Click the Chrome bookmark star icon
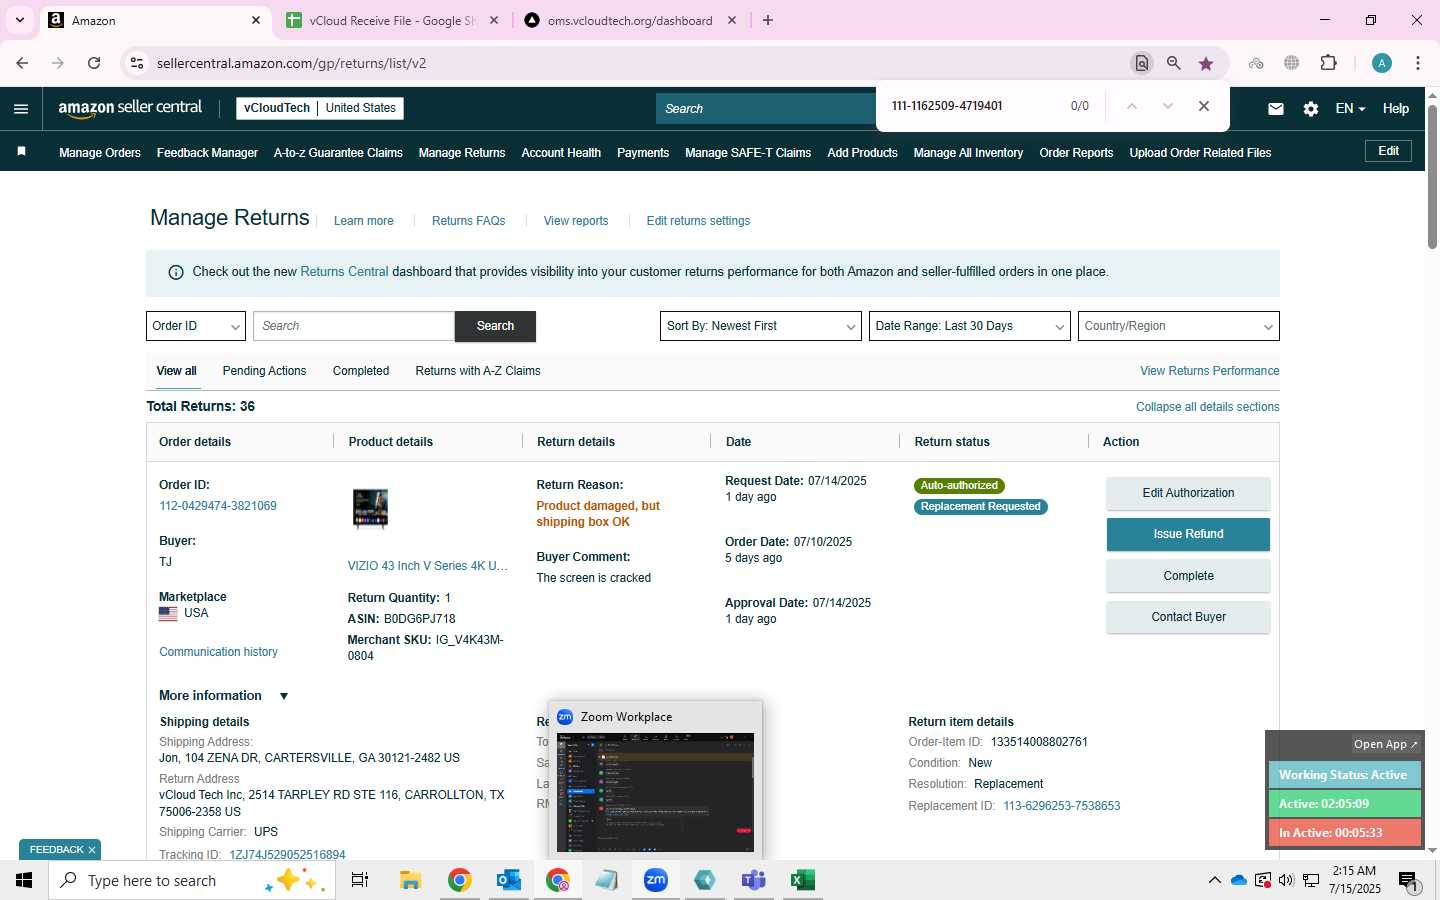This screenshot has height=900, width=1440. click(1206, 63)
